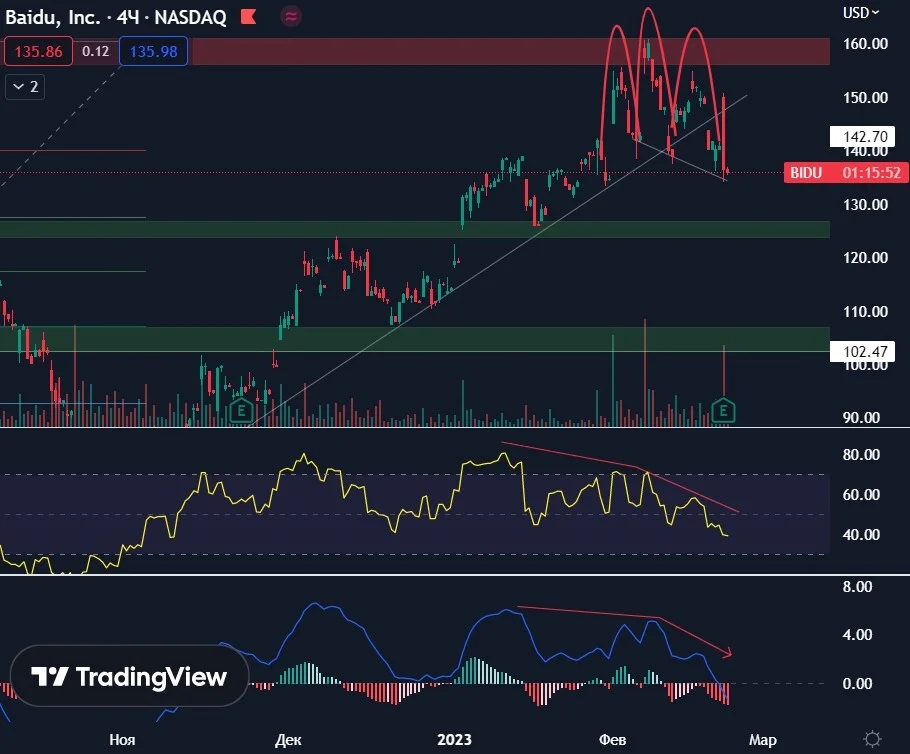
Task: Select the 102.47 price level label
Action: [x=862, y=351]
